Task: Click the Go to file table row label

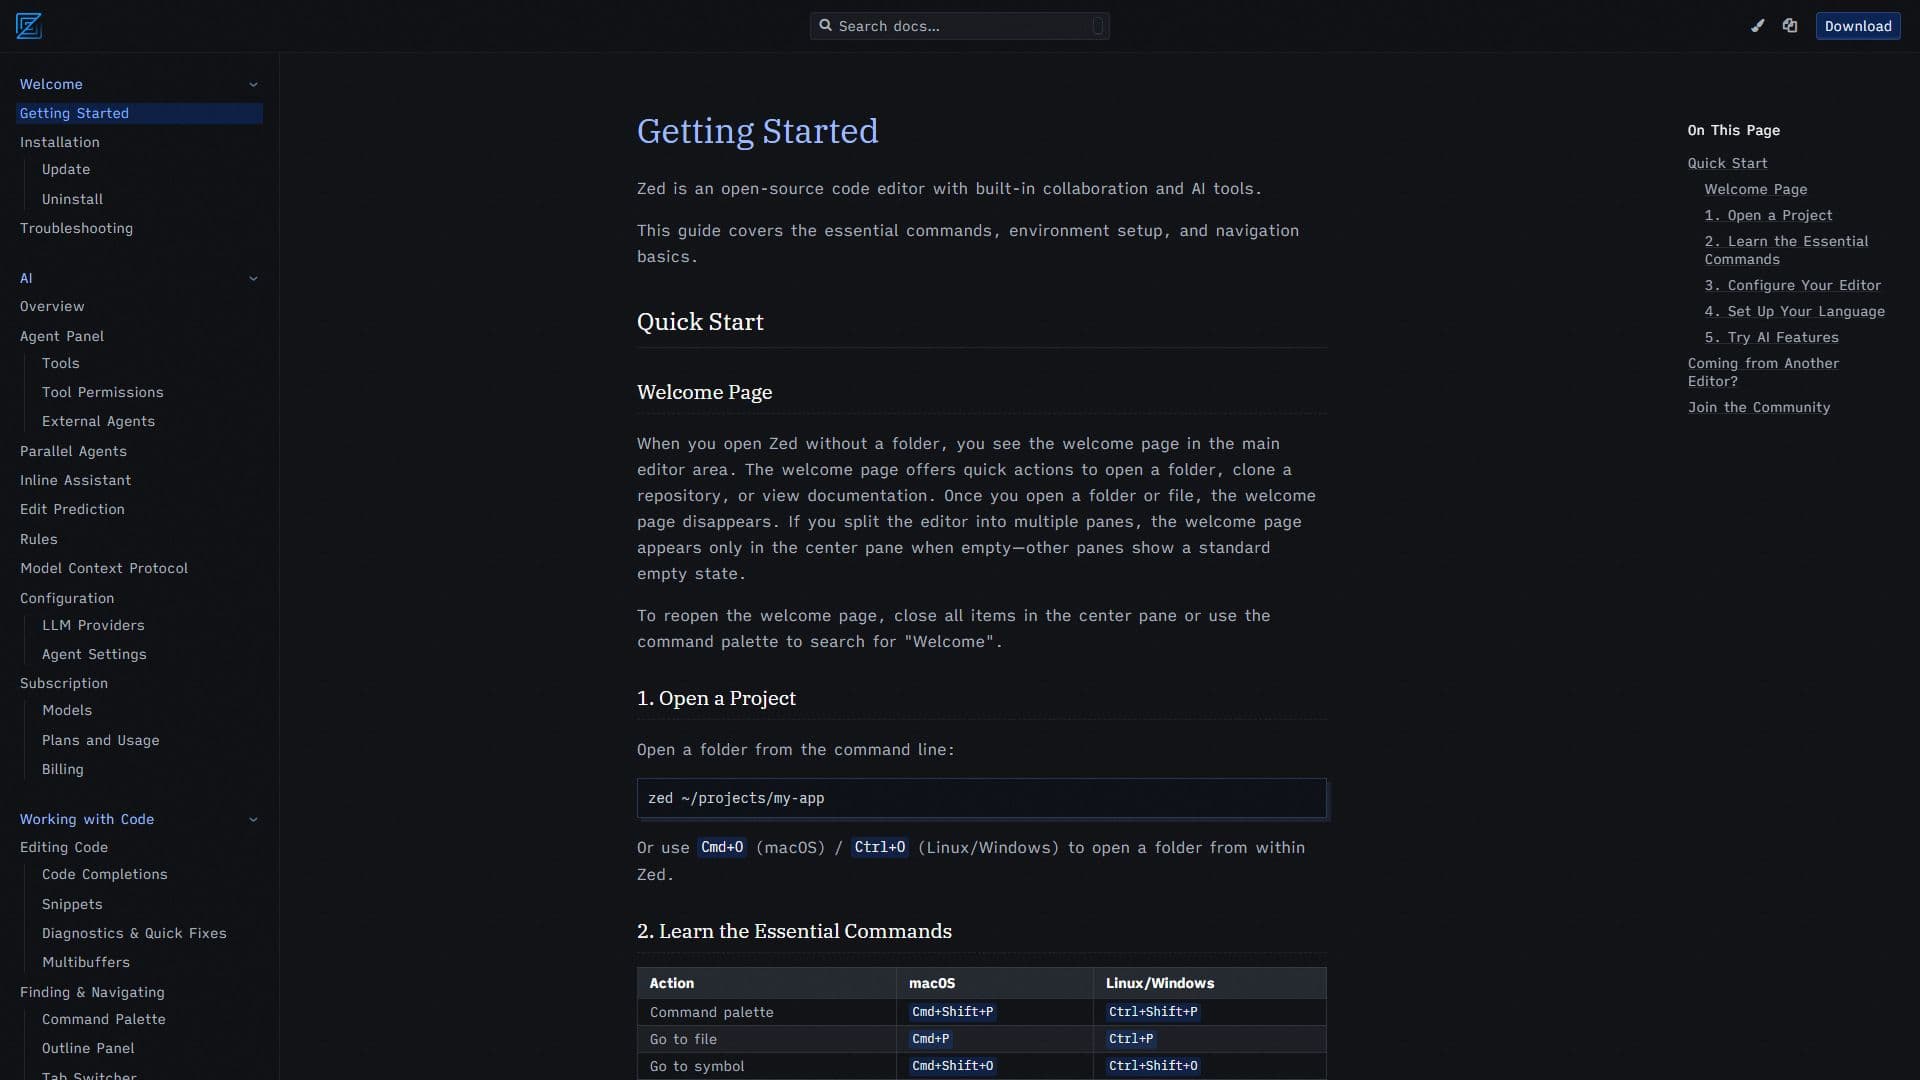Action: click(x=683, y=1039)
